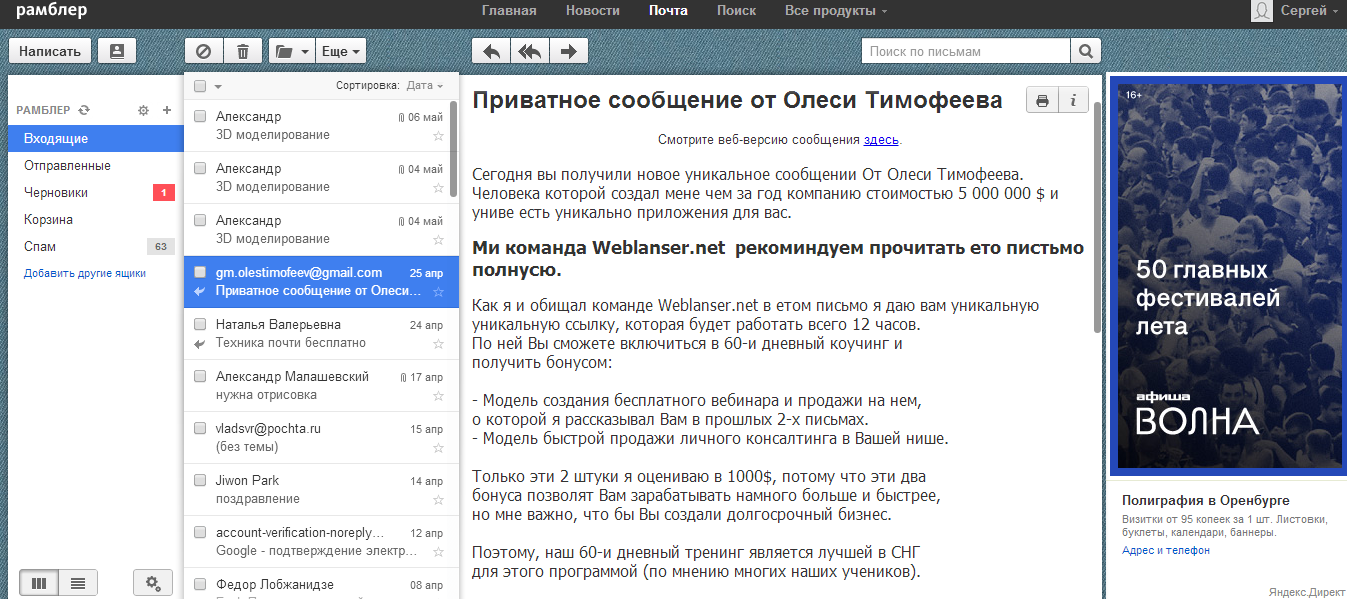Open the Спам folder
Viewport: 1347px width, 599px height.
40,246
